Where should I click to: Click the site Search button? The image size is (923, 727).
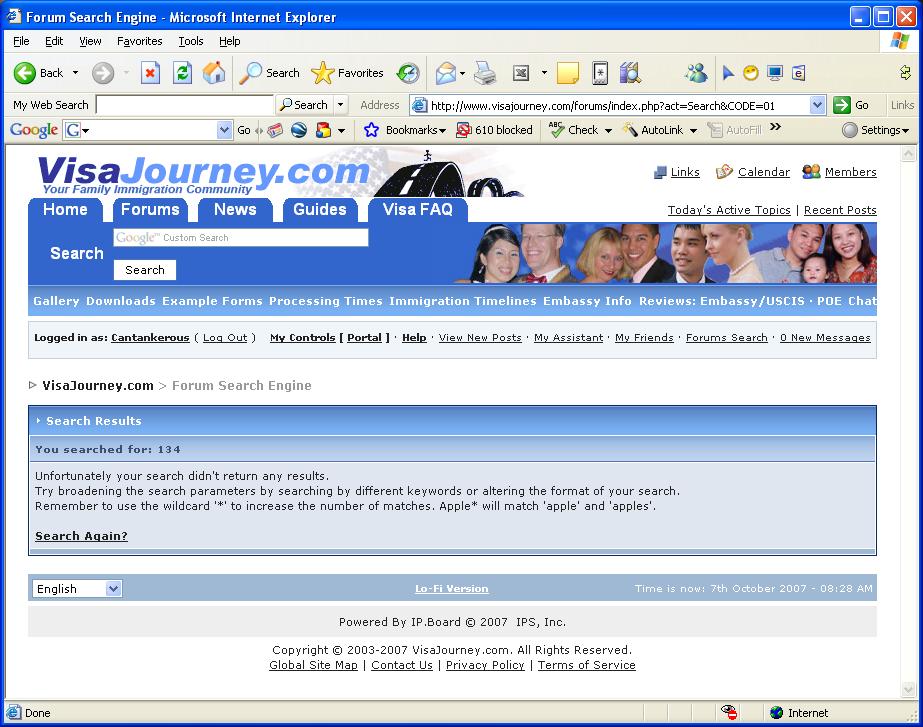tap(145, 270)
